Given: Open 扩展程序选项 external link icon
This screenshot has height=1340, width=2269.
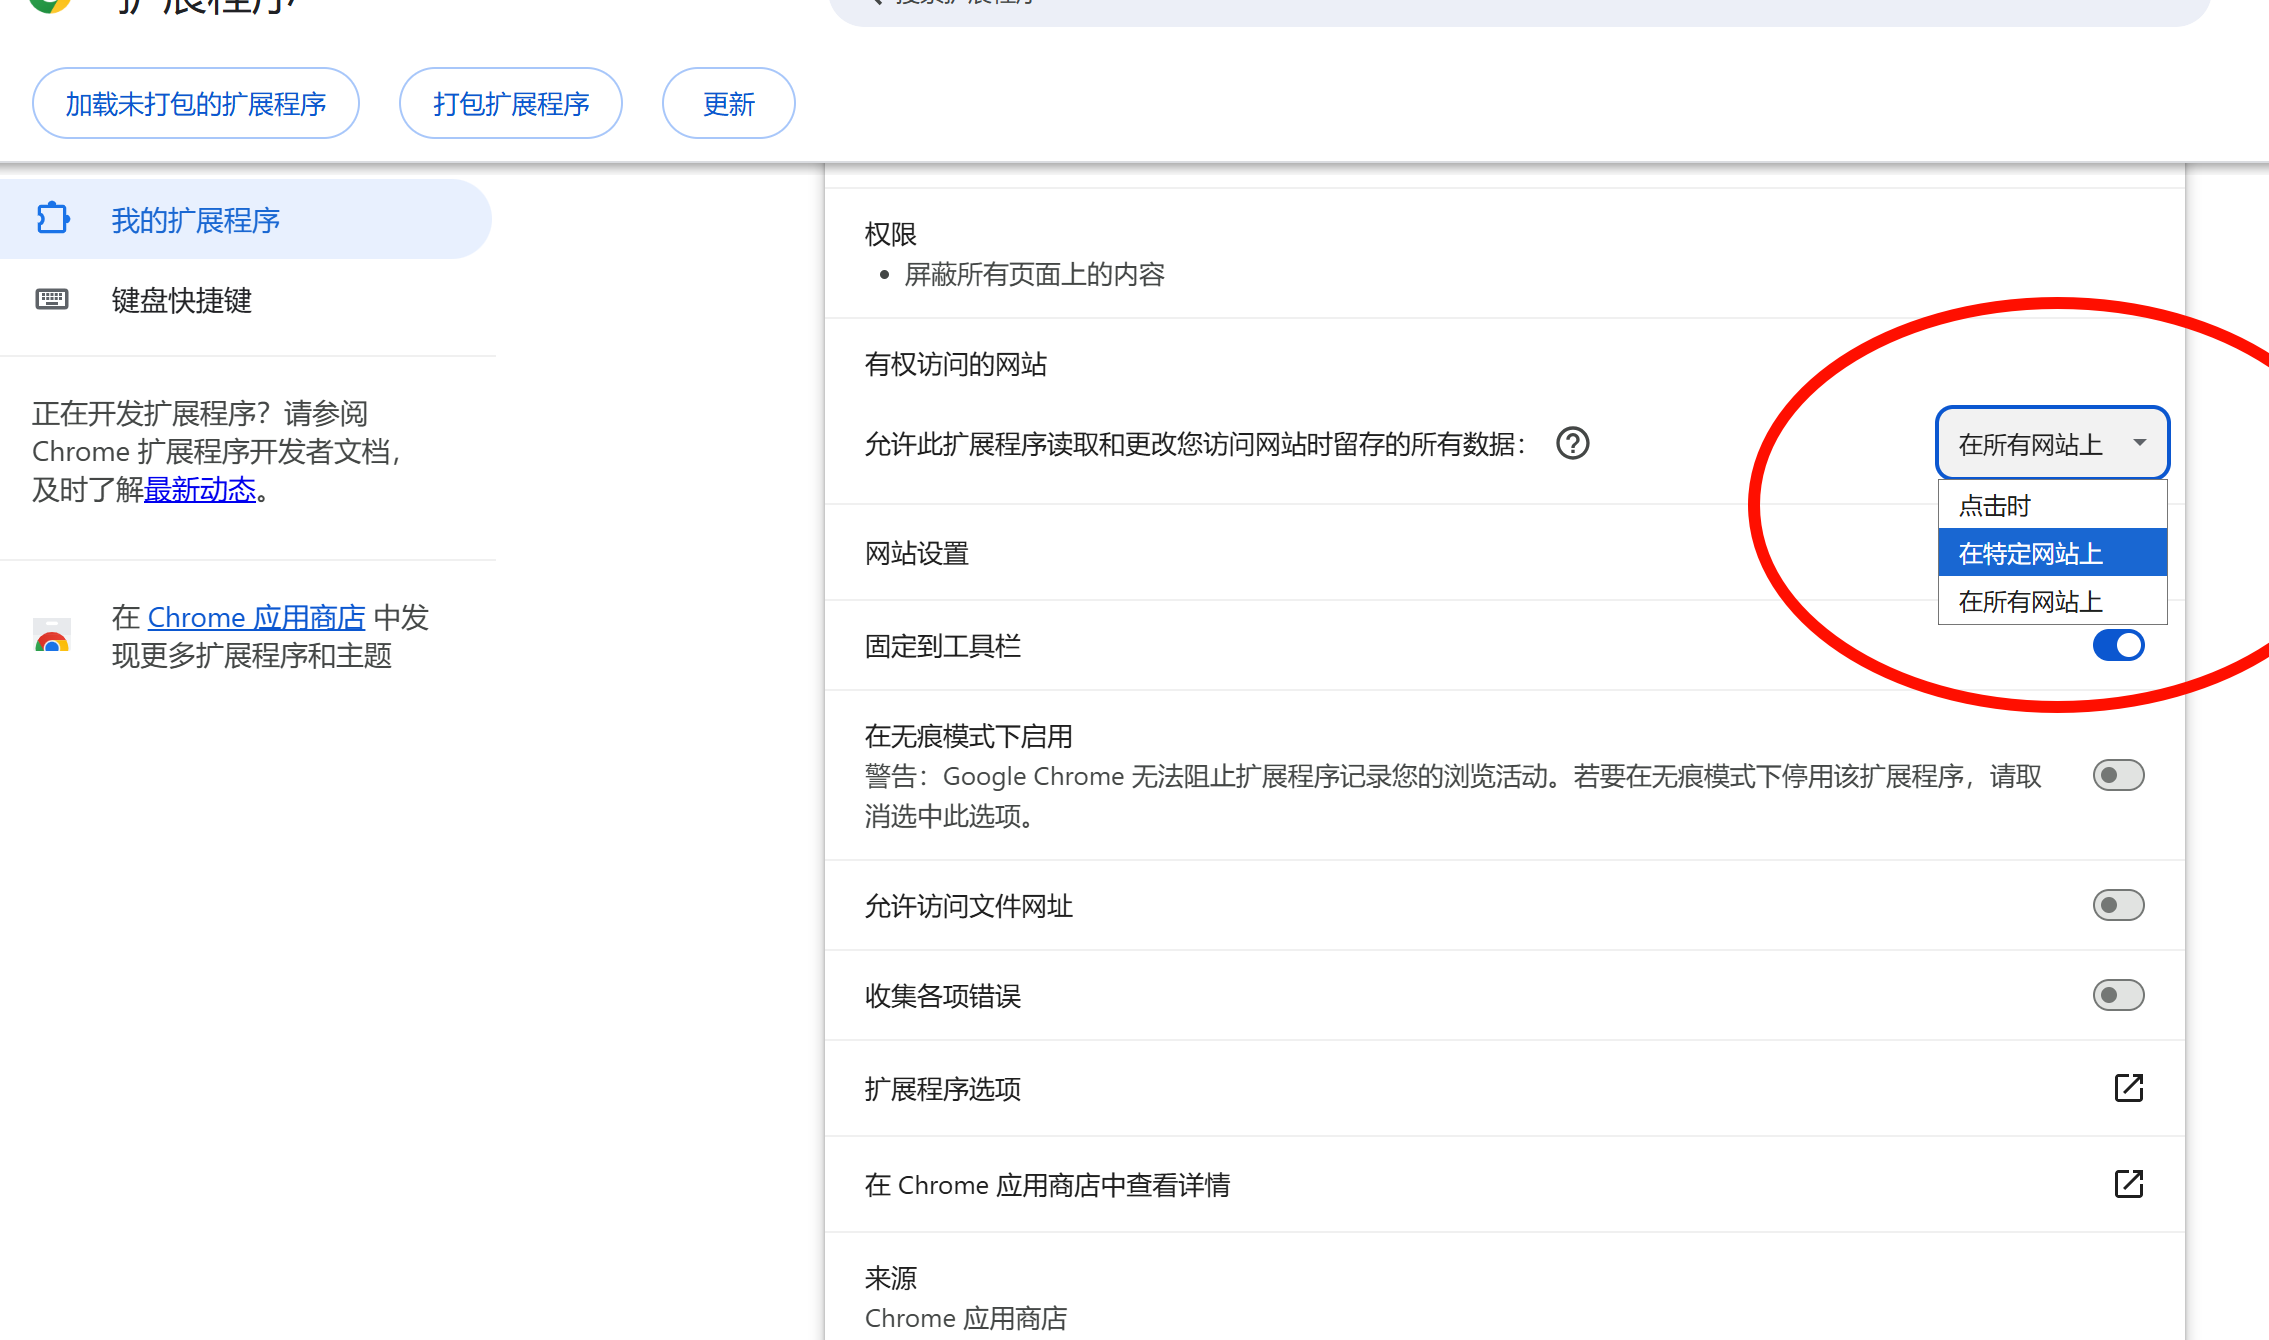Looking at the screenshot, I should 2128,1088.
